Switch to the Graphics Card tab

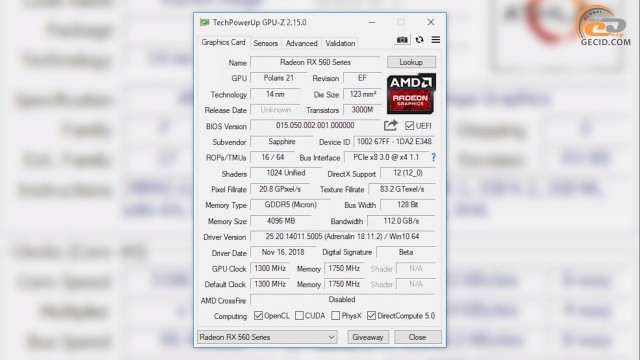(x=223, y=42)
